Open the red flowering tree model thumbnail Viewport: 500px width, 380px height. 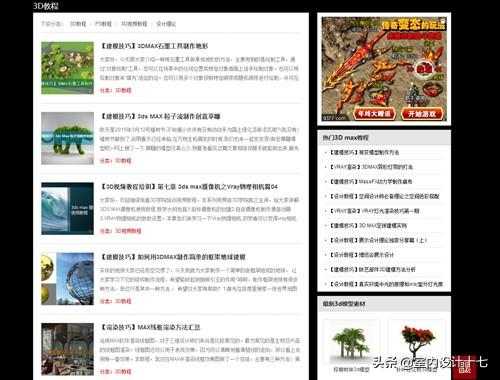417,343
